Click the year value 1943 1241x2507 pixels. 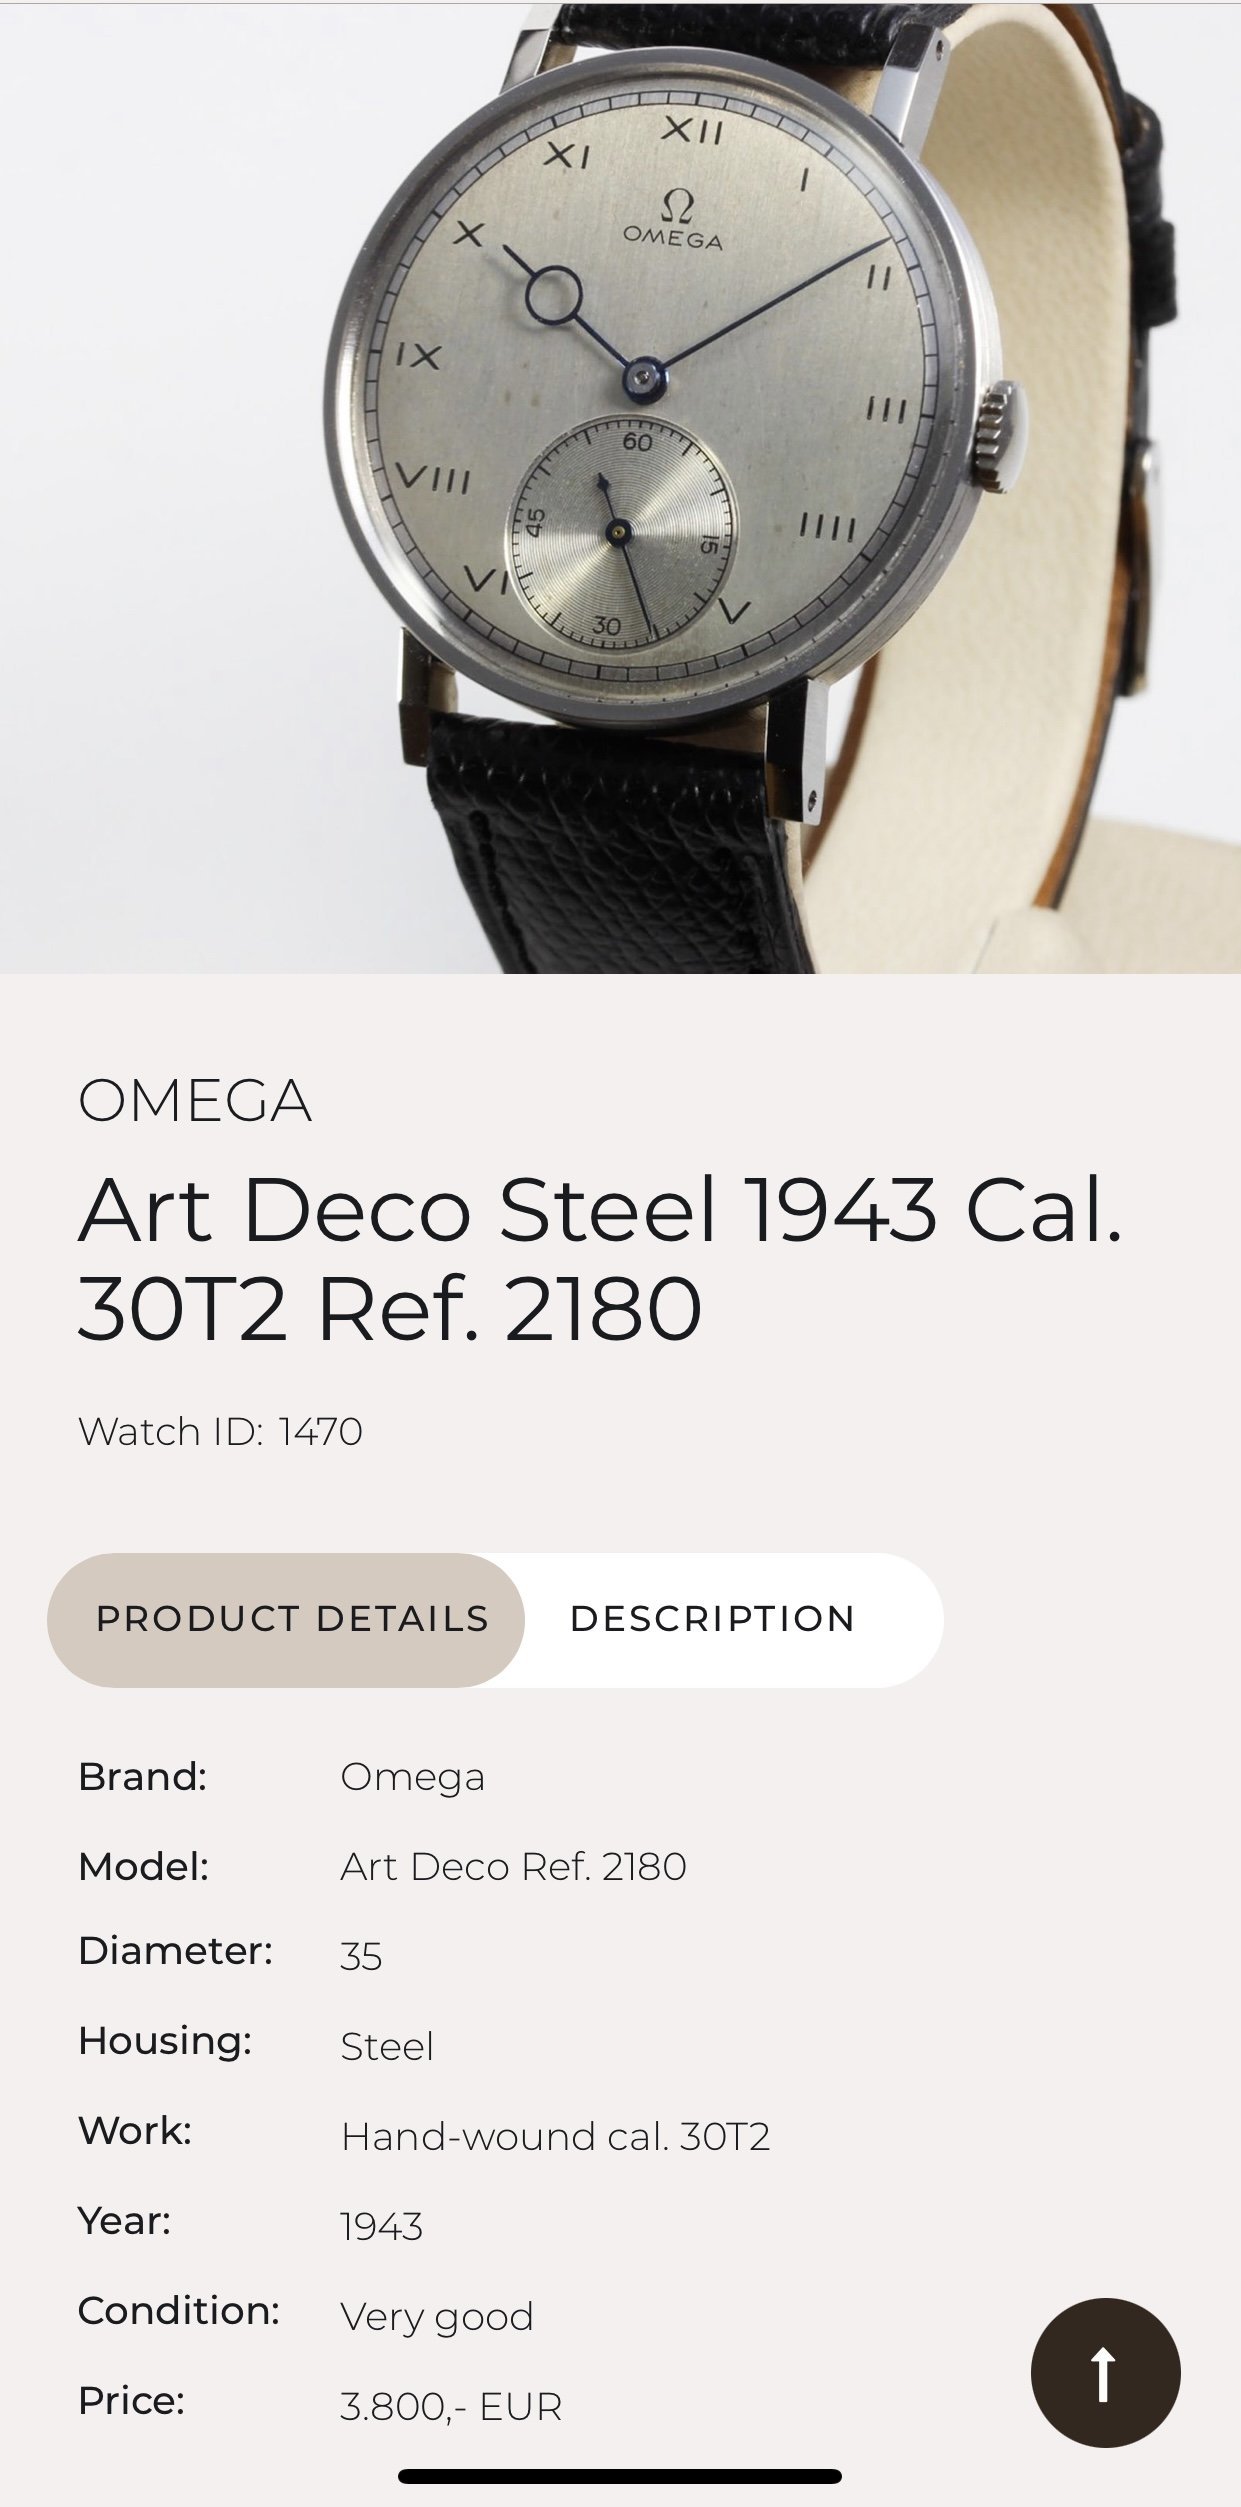381,2226
